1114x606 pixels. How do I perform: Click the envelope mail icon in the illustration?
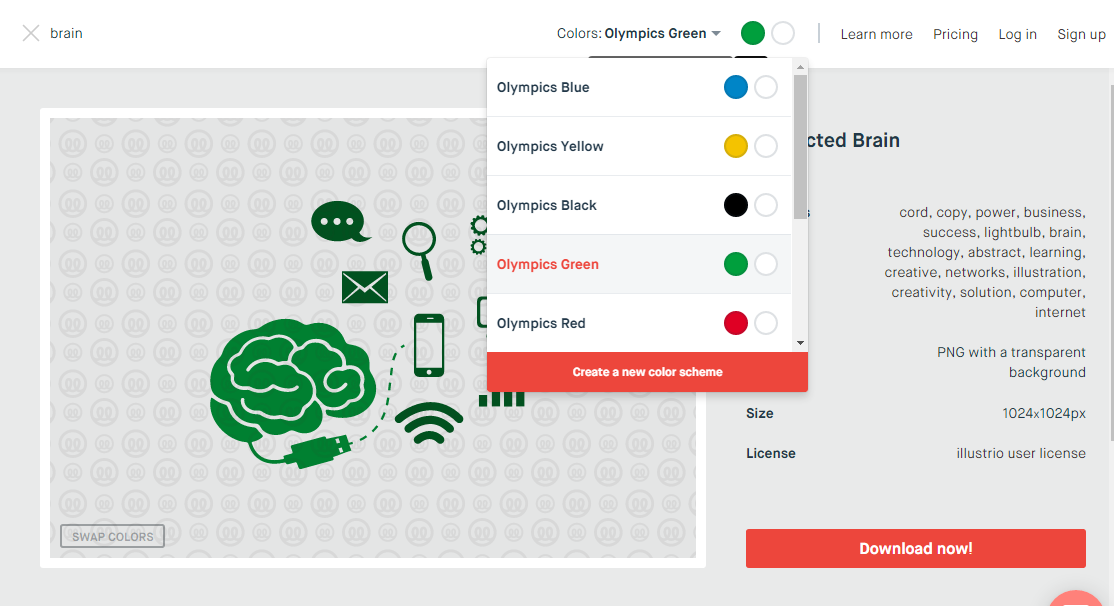pyautogui.click(x=364, y=287)
